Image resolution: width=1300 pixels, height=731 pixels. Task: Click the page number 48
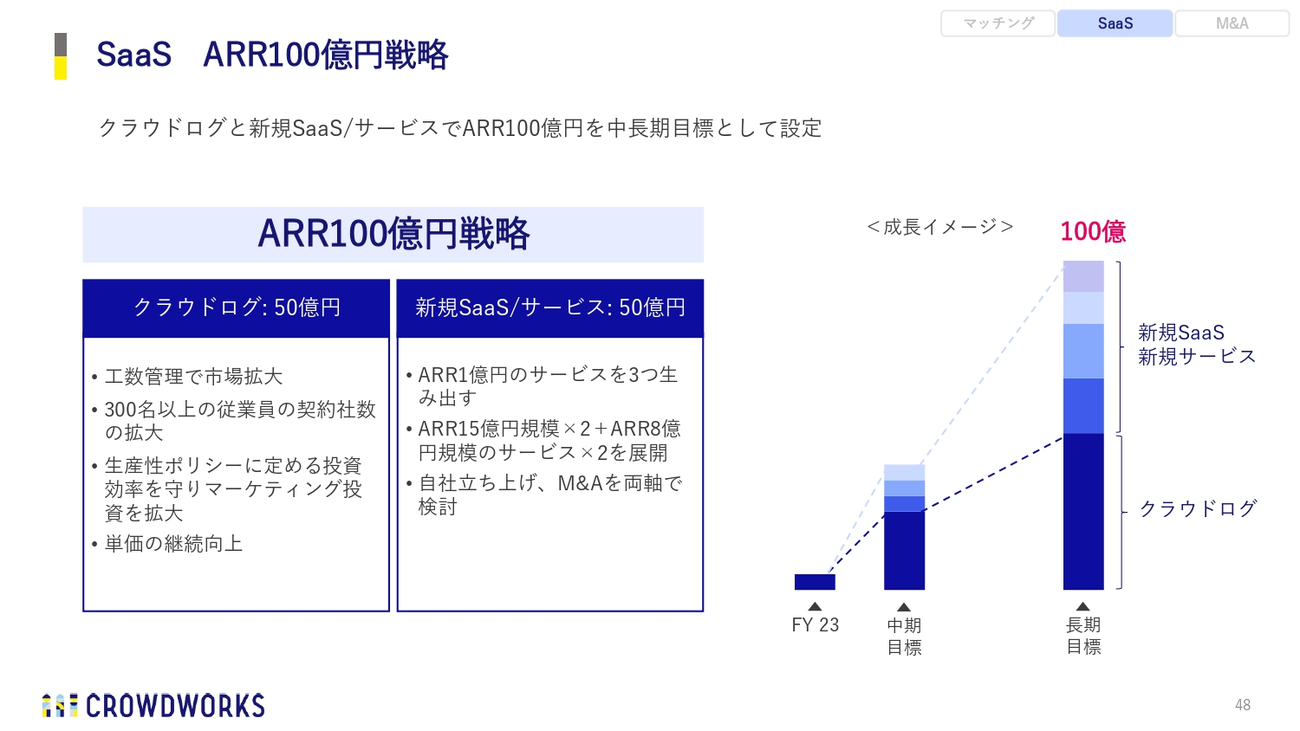tap(1242, 705)
